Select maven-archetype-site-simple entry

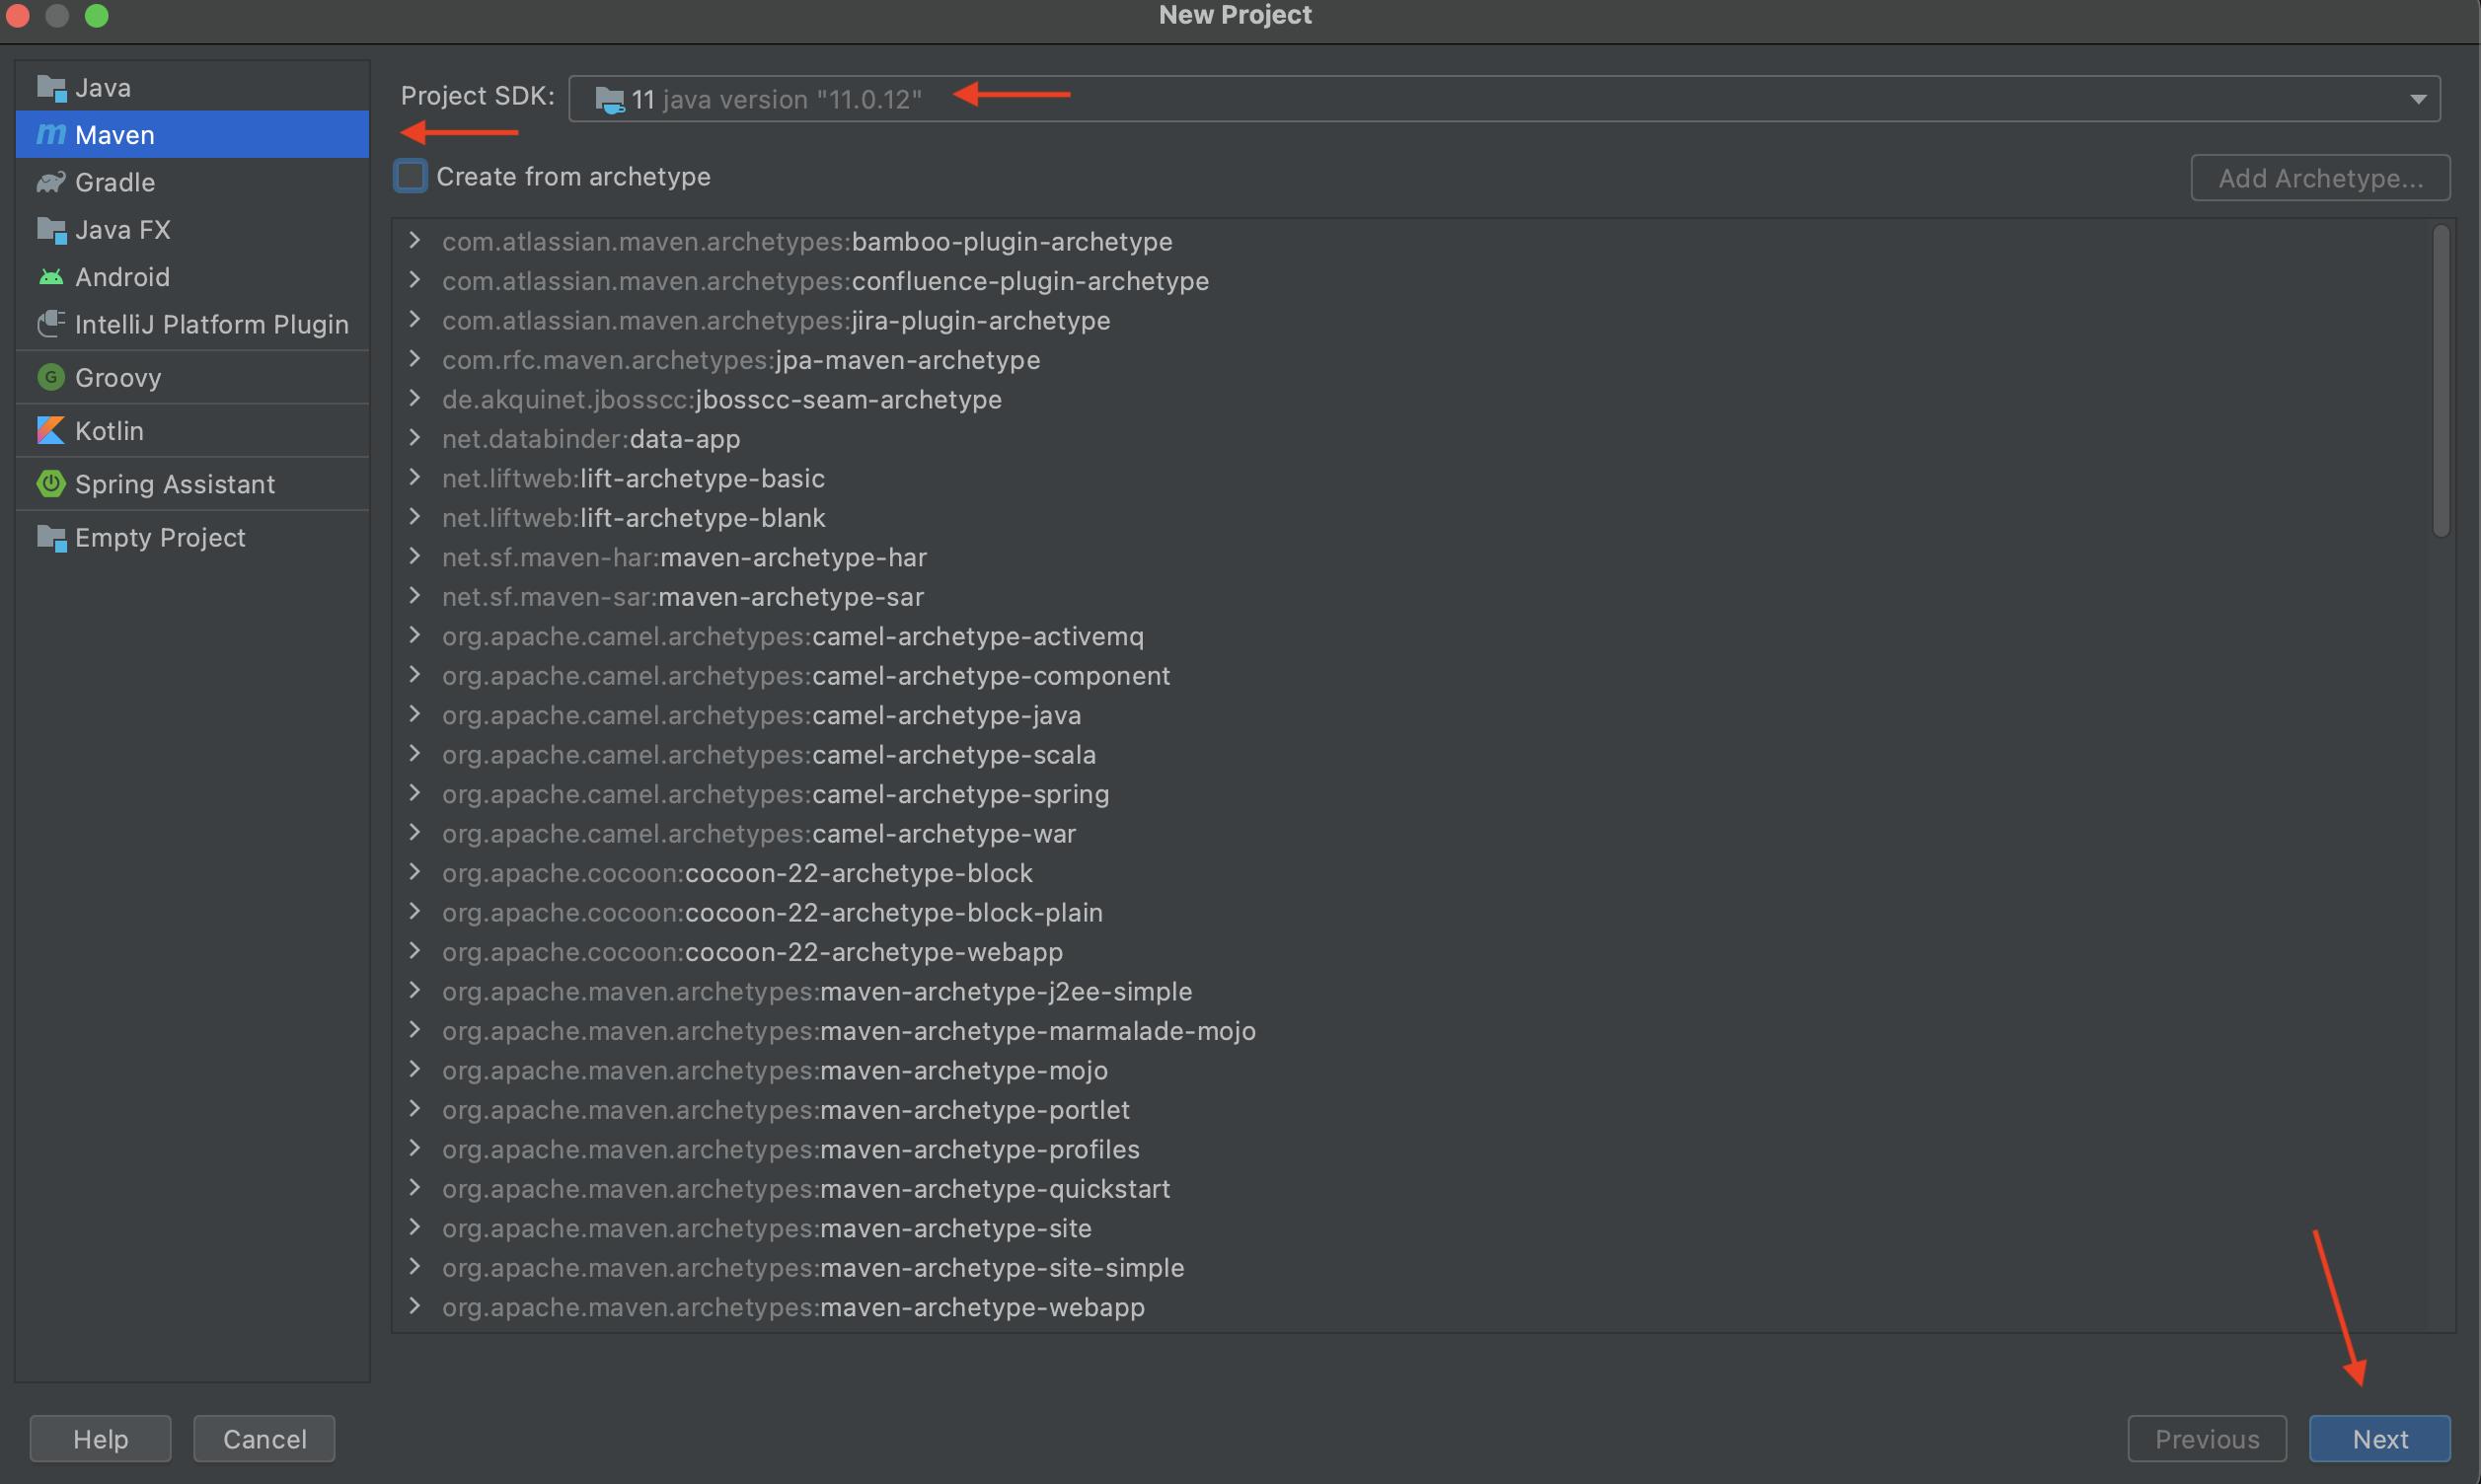pyautogui.click(x=813, y=1268)
